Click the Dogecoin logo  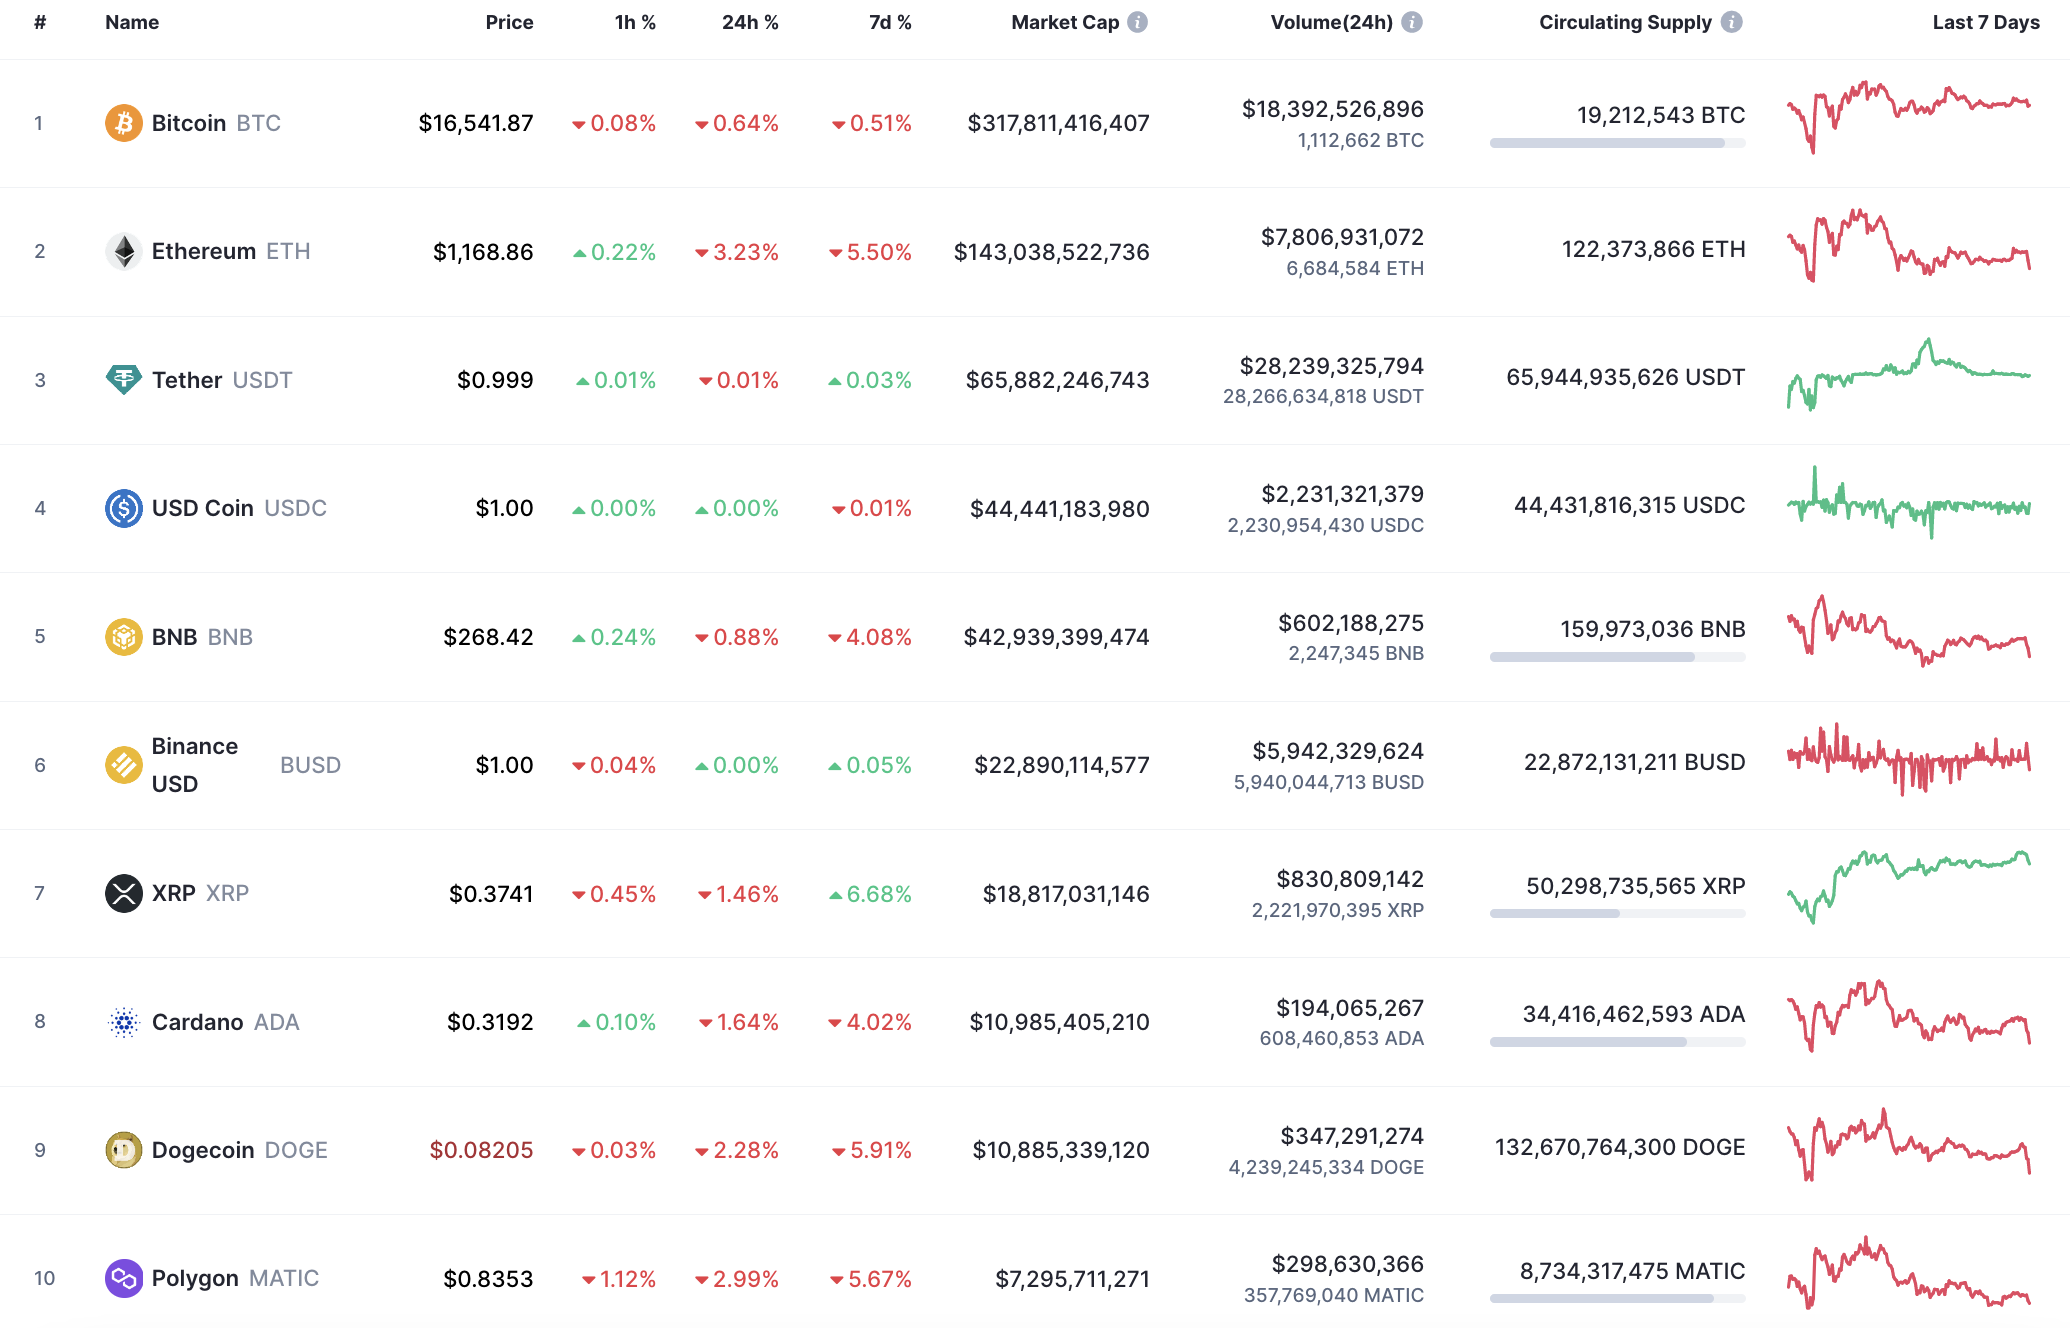click(x=123, y=1150)
